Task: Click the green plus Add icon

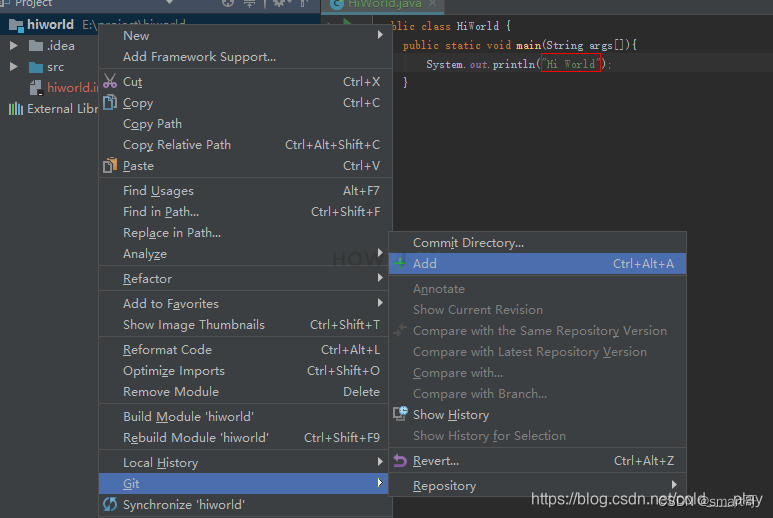Action: [x=400, y=264]
